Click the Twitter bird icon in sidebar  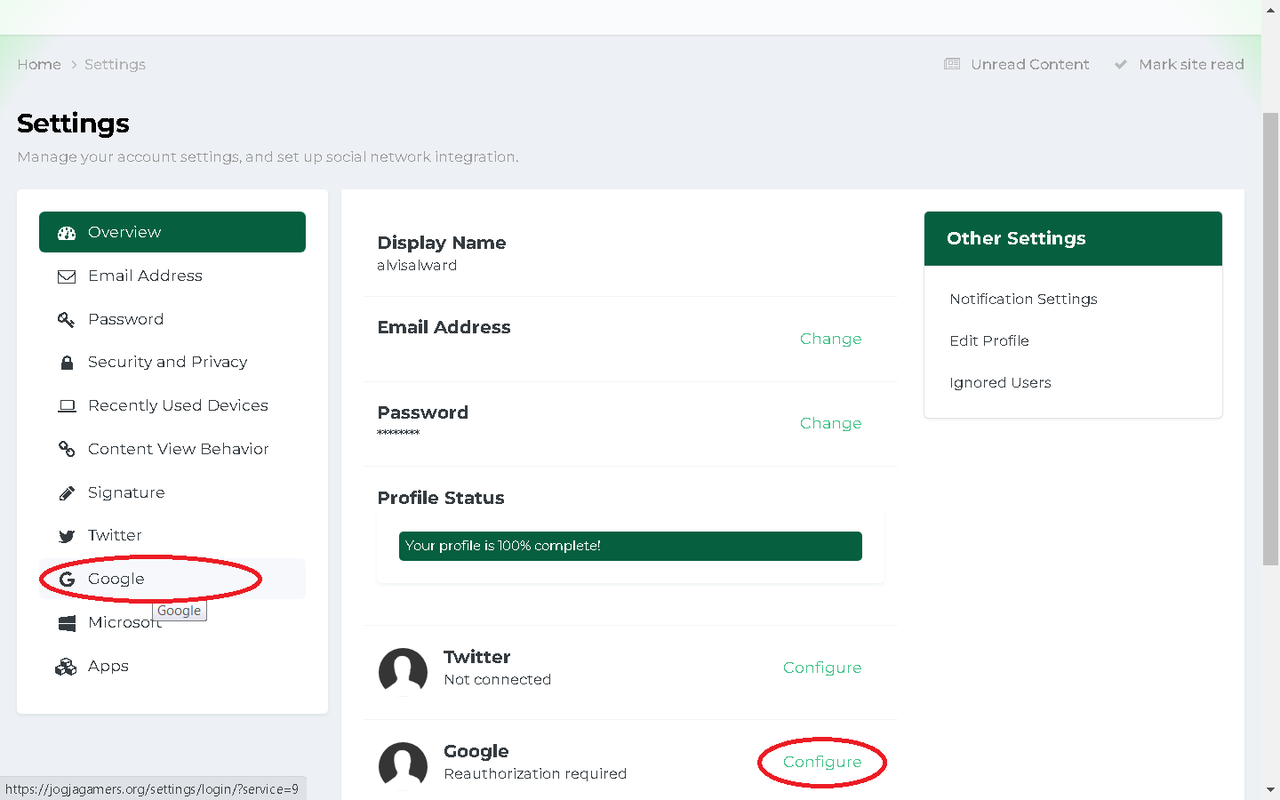pyautogui.click(x=67, y=536)
